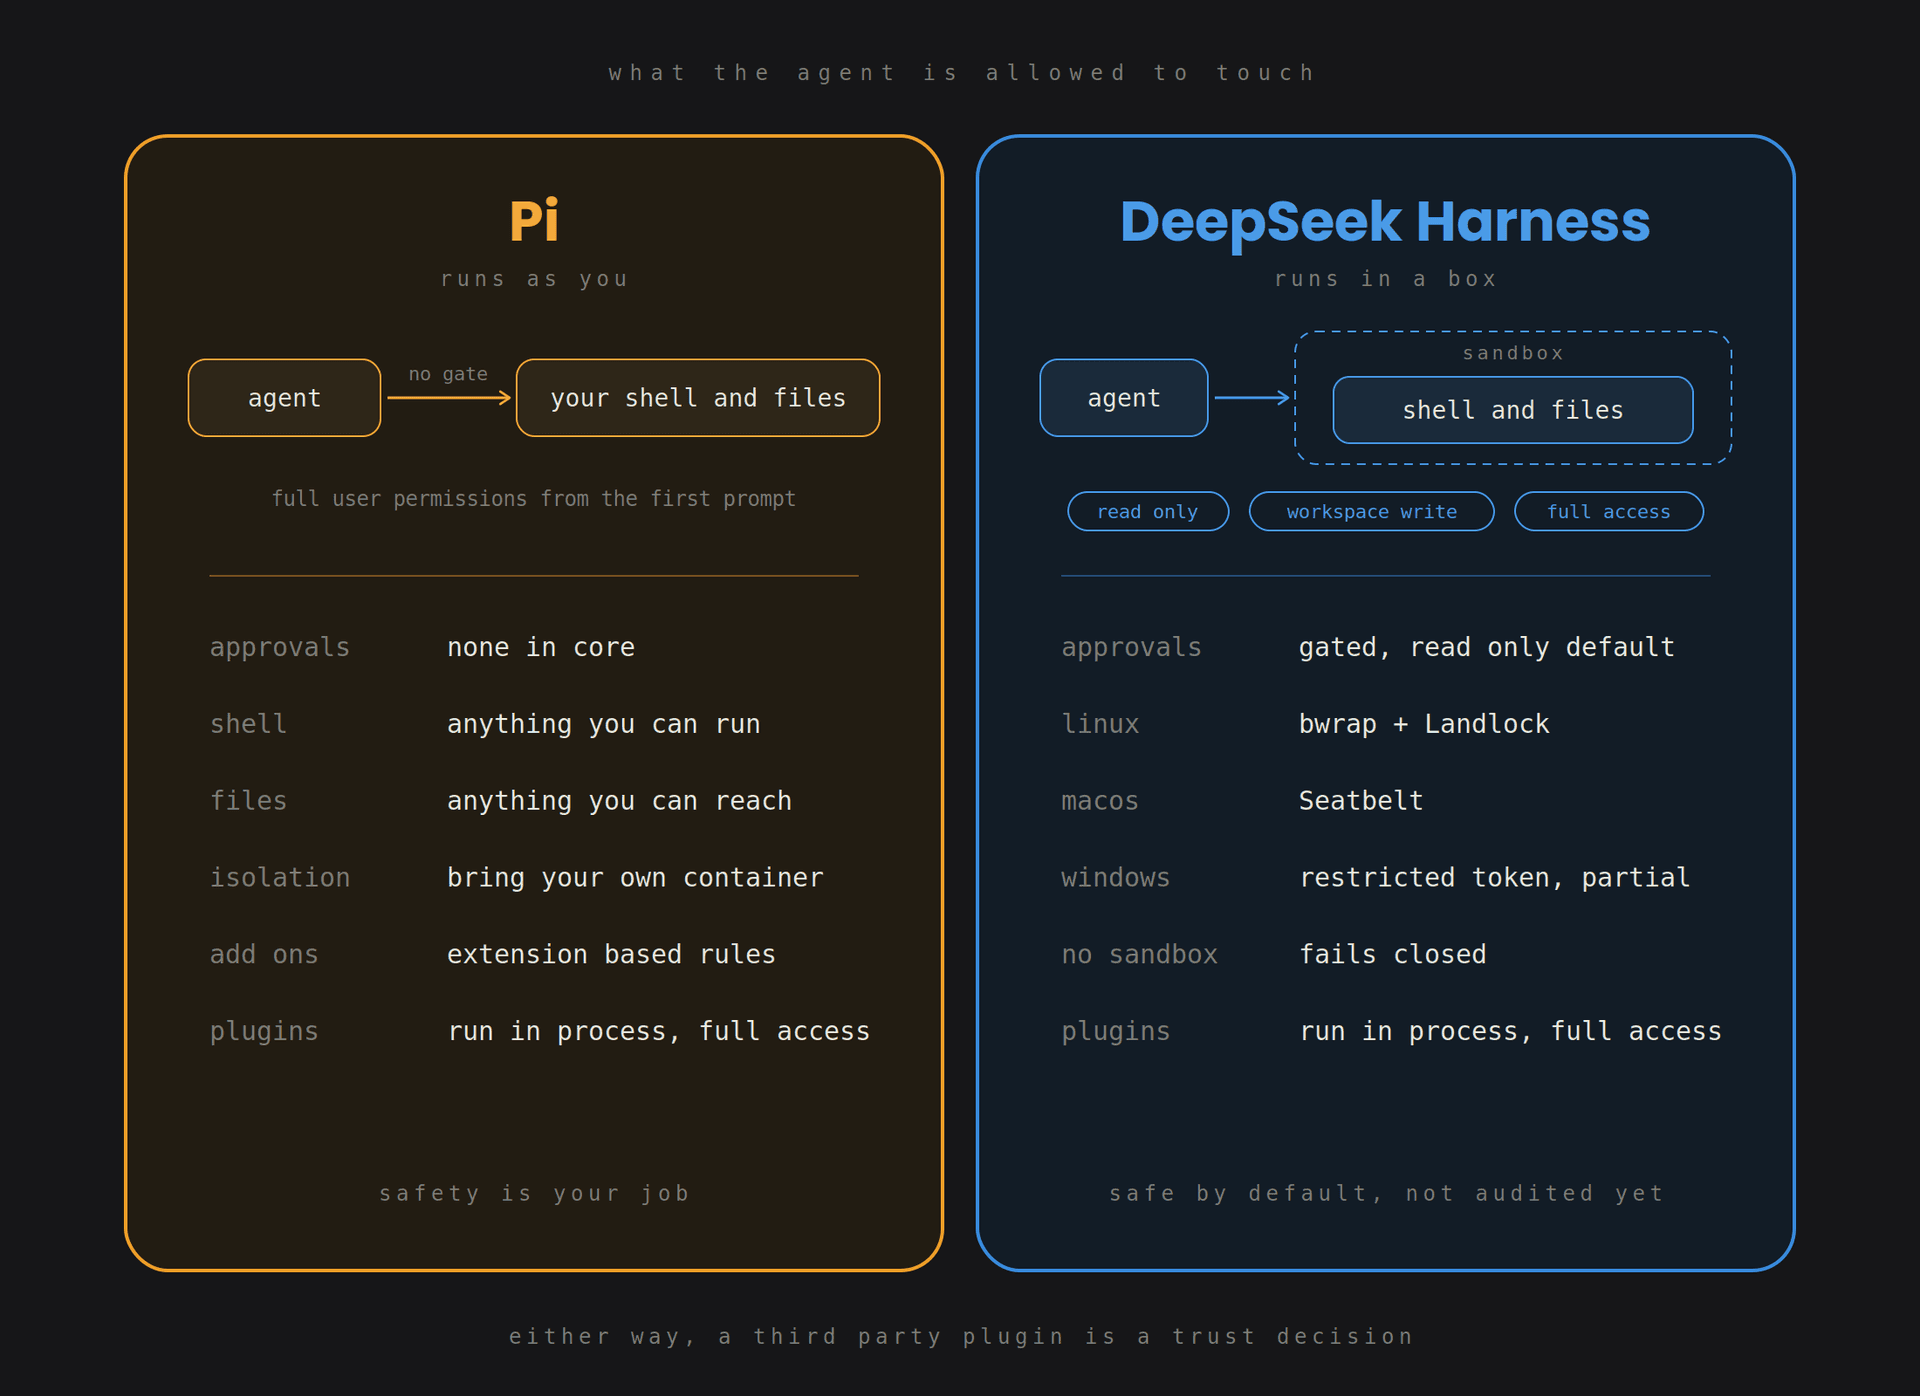1920x1396 pixels.
Task: Click the 'windows' row label
Action: tap(1115, 878)
